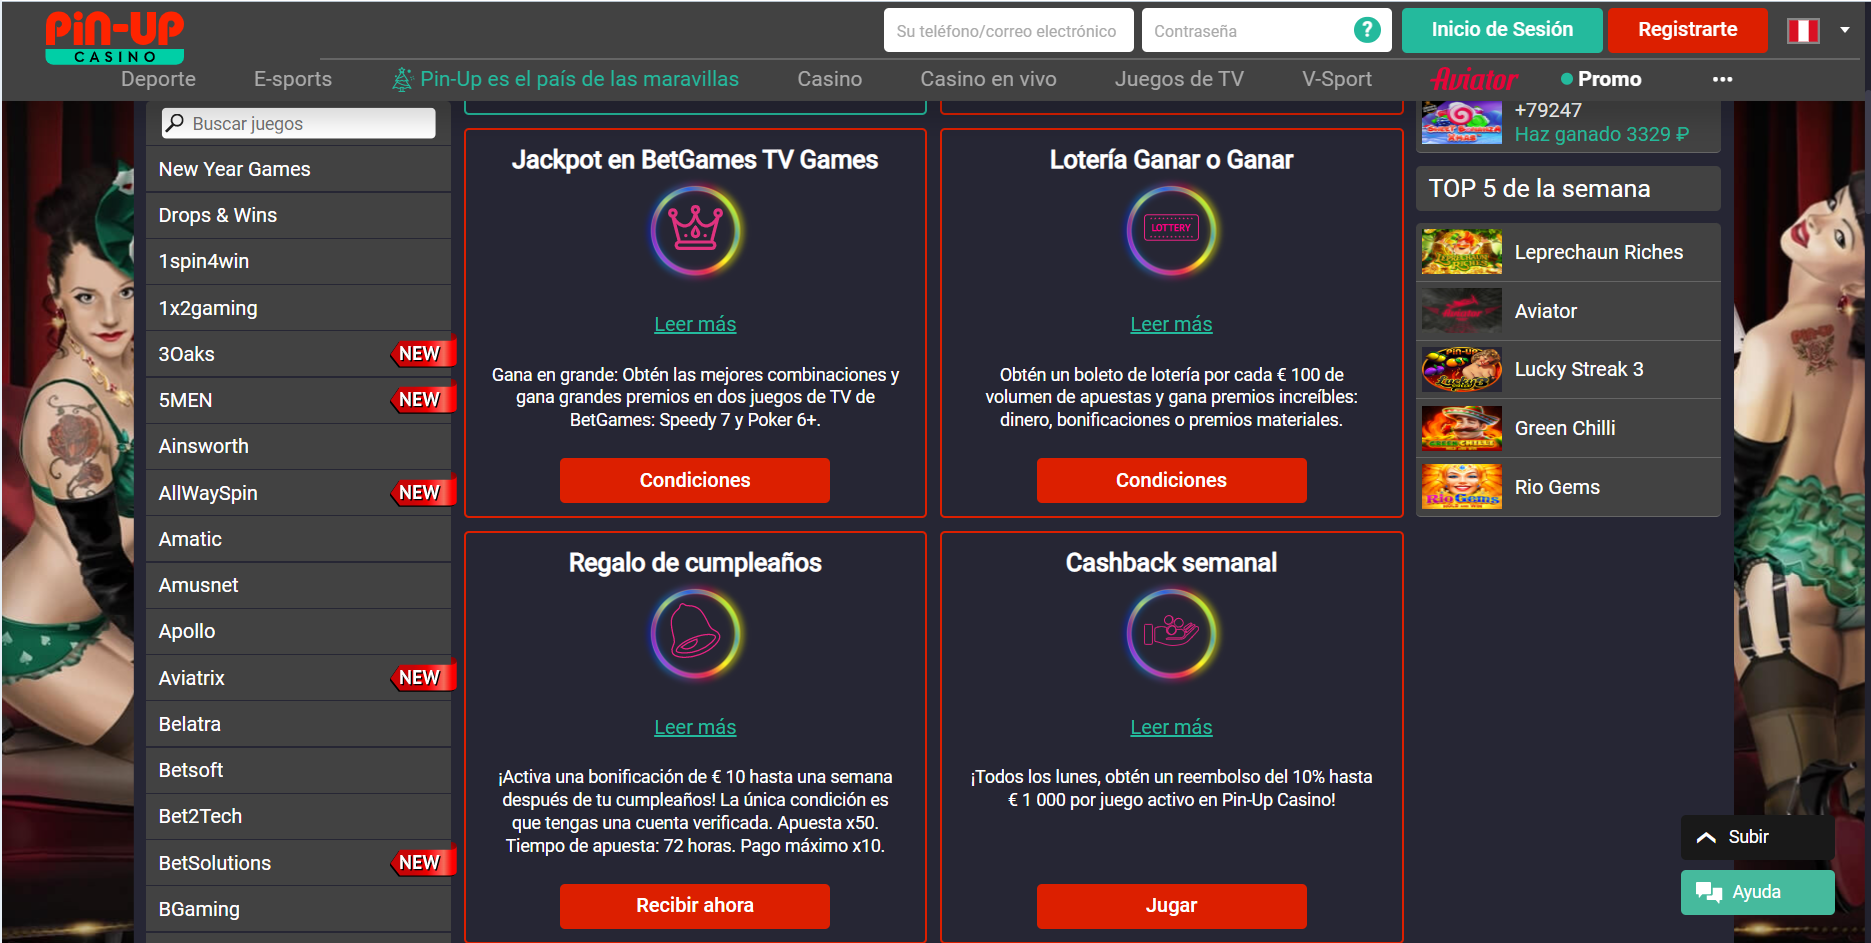Select the 5MEN provider
This screenshot has width=1871, height=943.
point(298,400)
